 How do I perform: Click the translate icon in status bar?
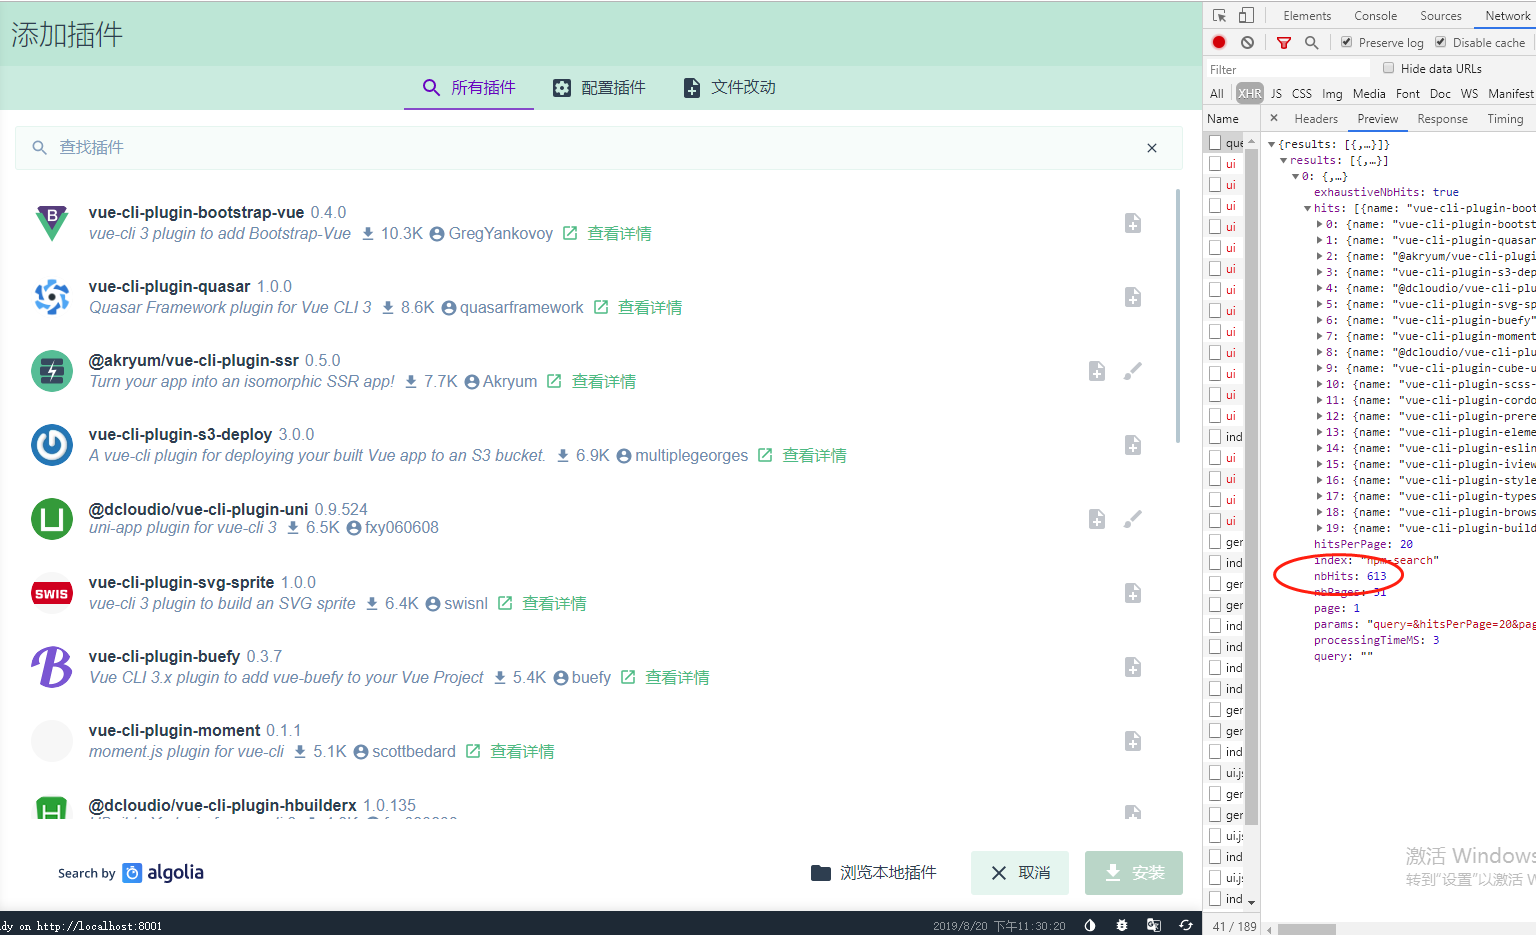click(1154, 925)
